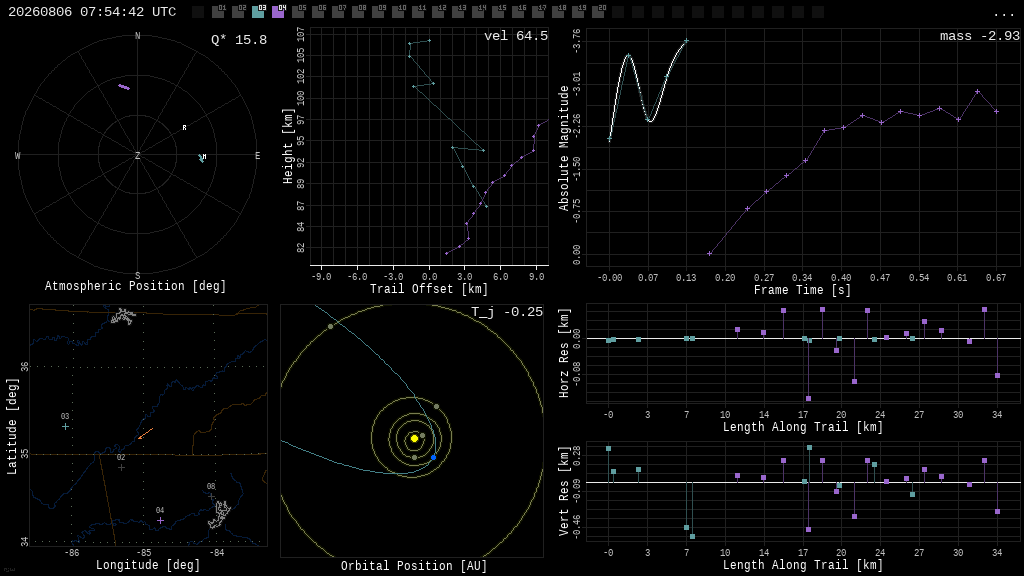Click station 03 cross marker on map
This screenshot has height=576, width=1024.
65,426
